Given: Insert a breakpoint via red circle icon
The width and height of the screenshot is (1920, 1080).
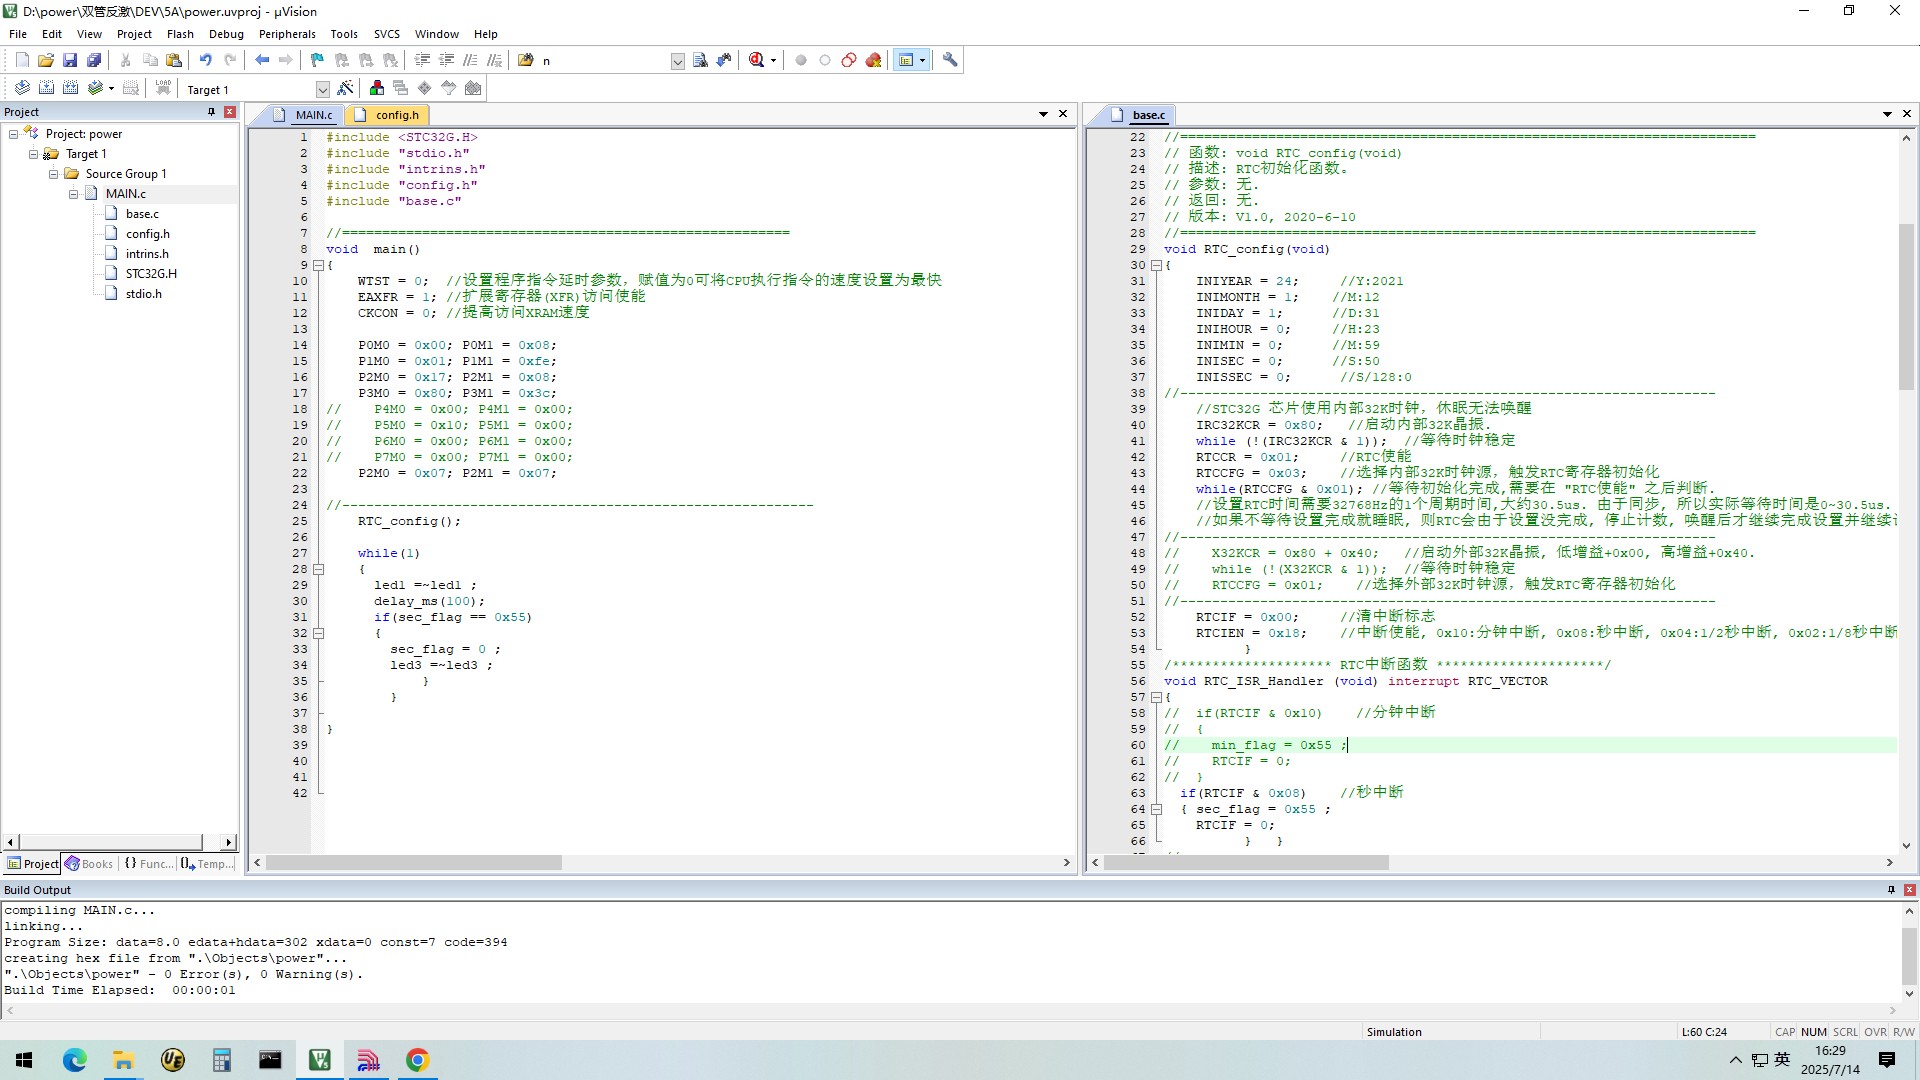Looking at the screenshot, I should [800, 60].
